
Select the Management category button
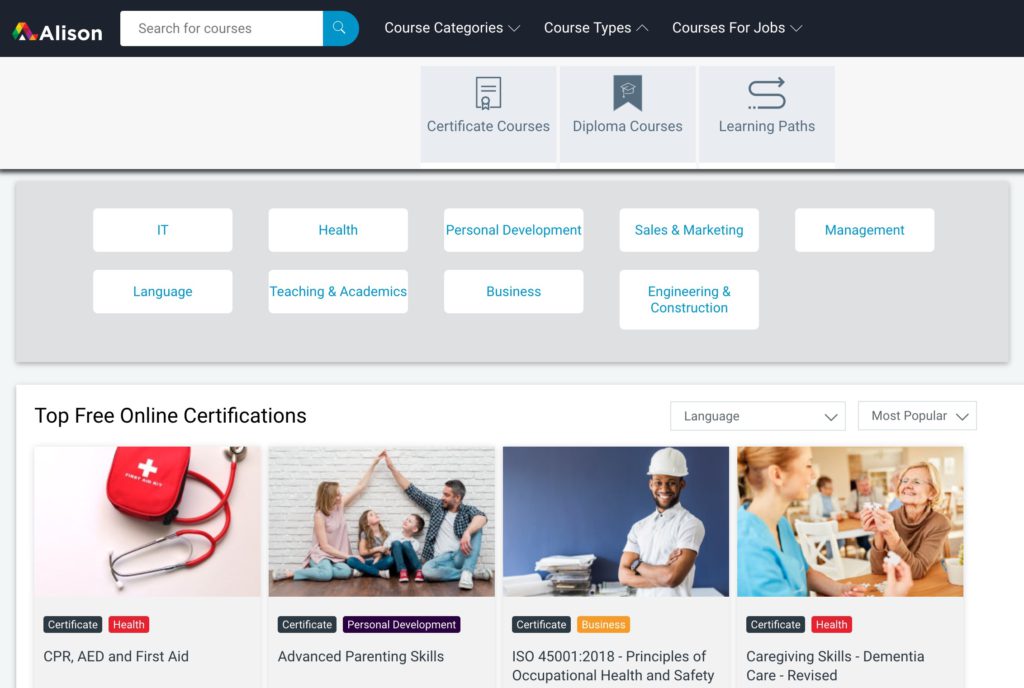pyautogui.click(x=865, y=230)
